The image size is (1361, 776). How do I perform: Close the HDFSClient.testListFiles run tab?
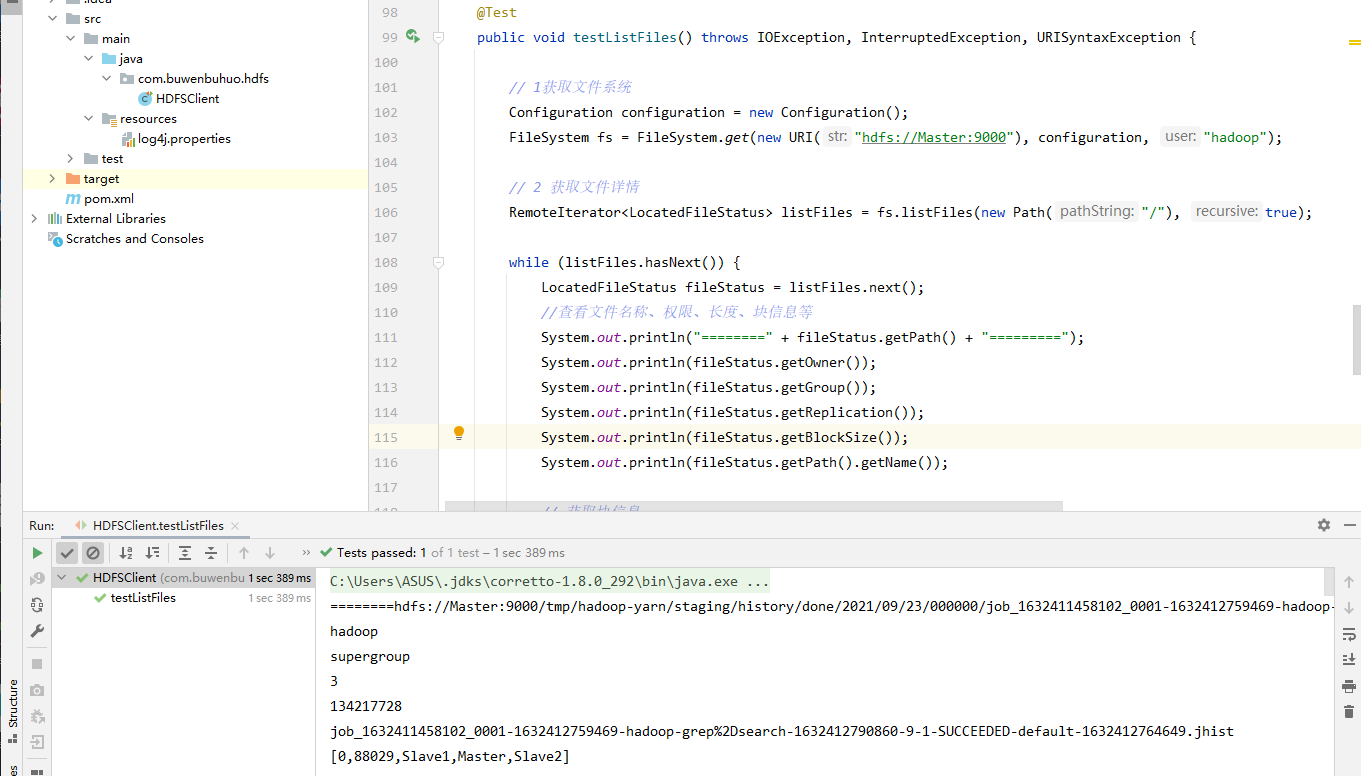[x=234, y=526]
